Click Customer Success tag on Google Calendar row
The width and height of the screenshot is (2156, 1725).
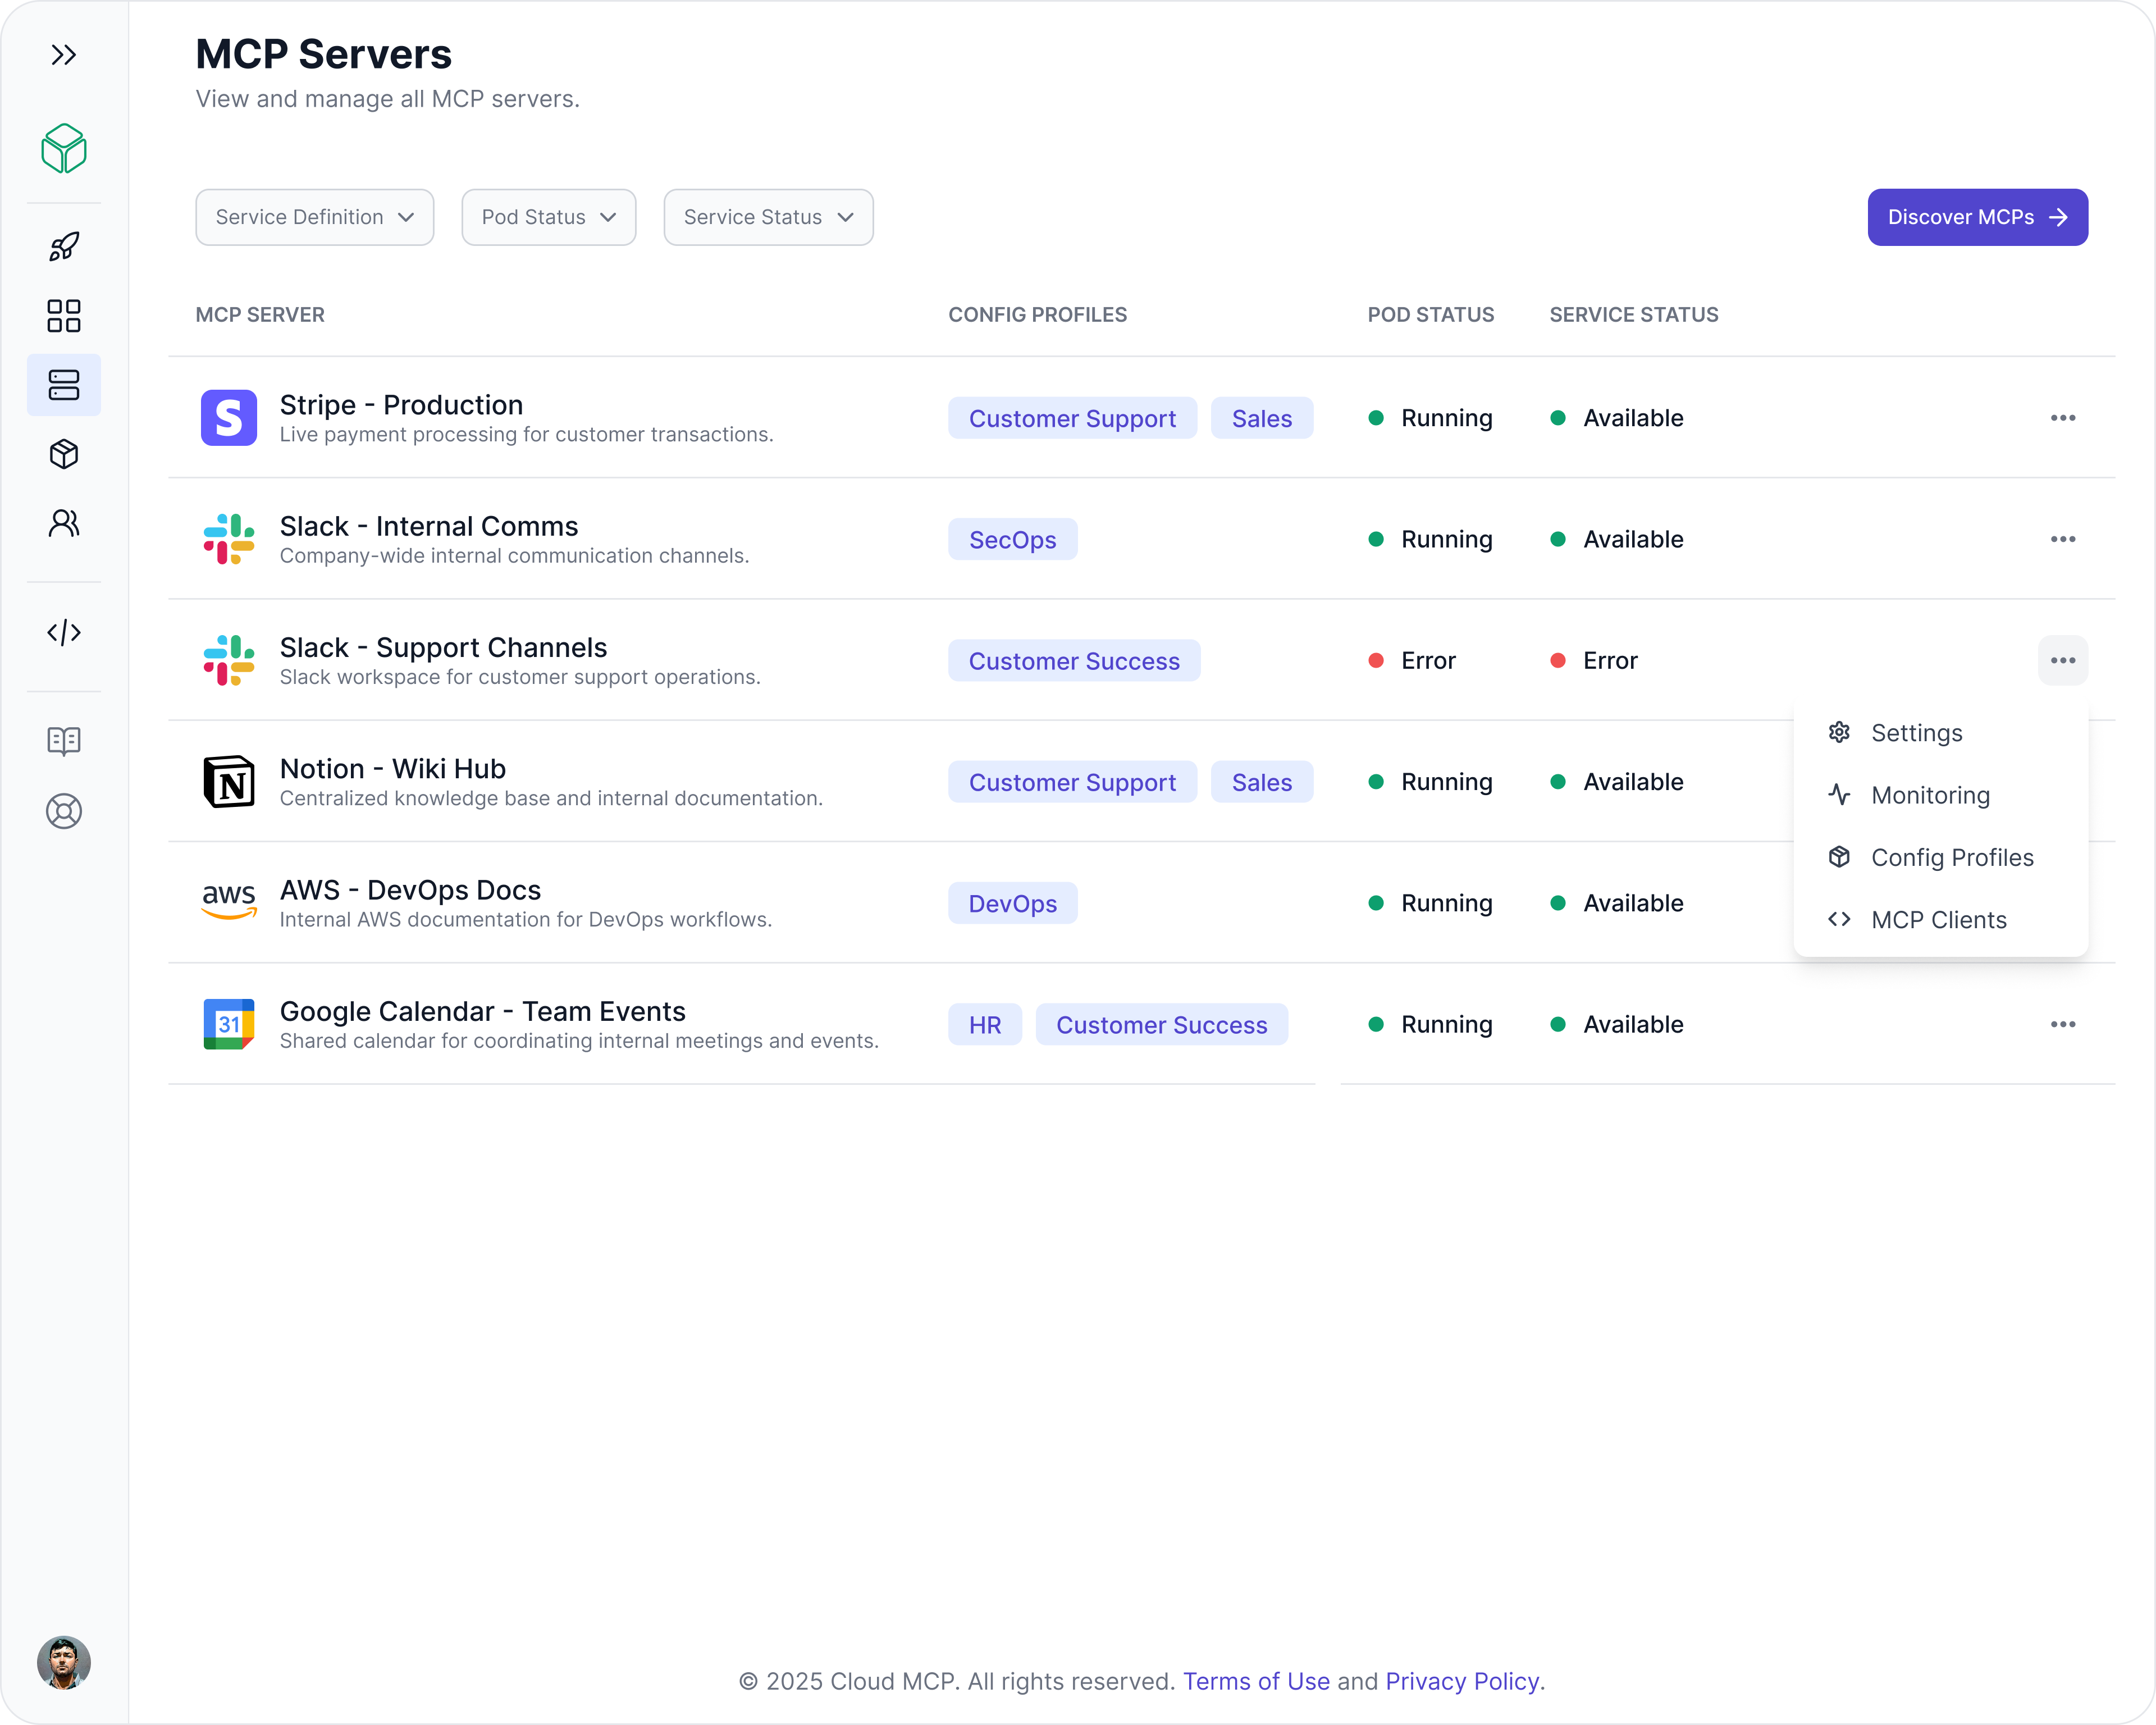coord(1162,1025)
